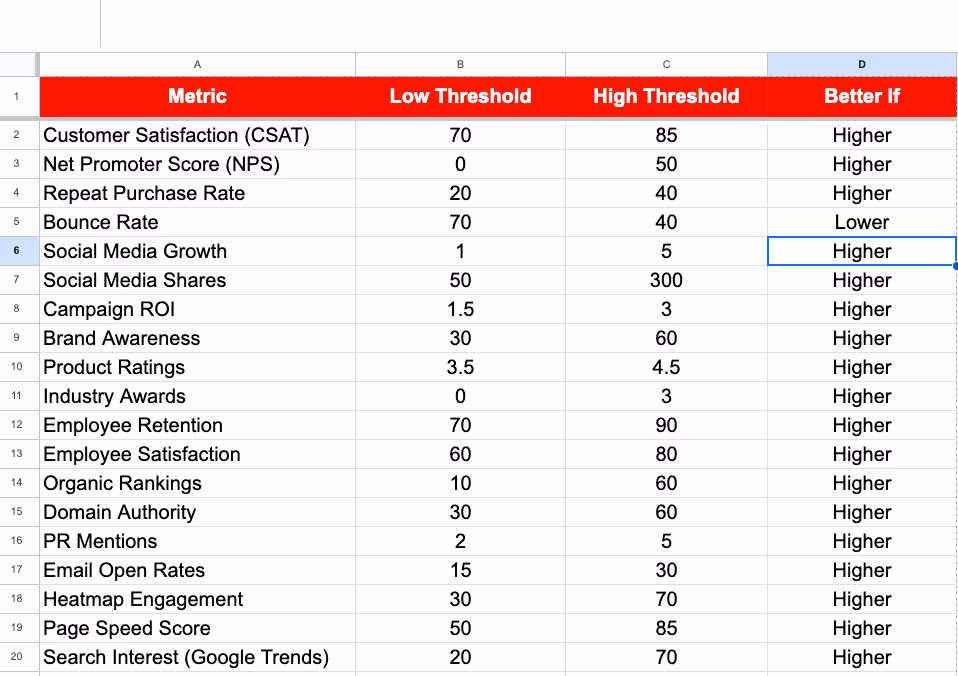Select 'Product Ratings' cell
Image resolution: width=958 pixels, height=676 pixels.
(x=197, y=367)
